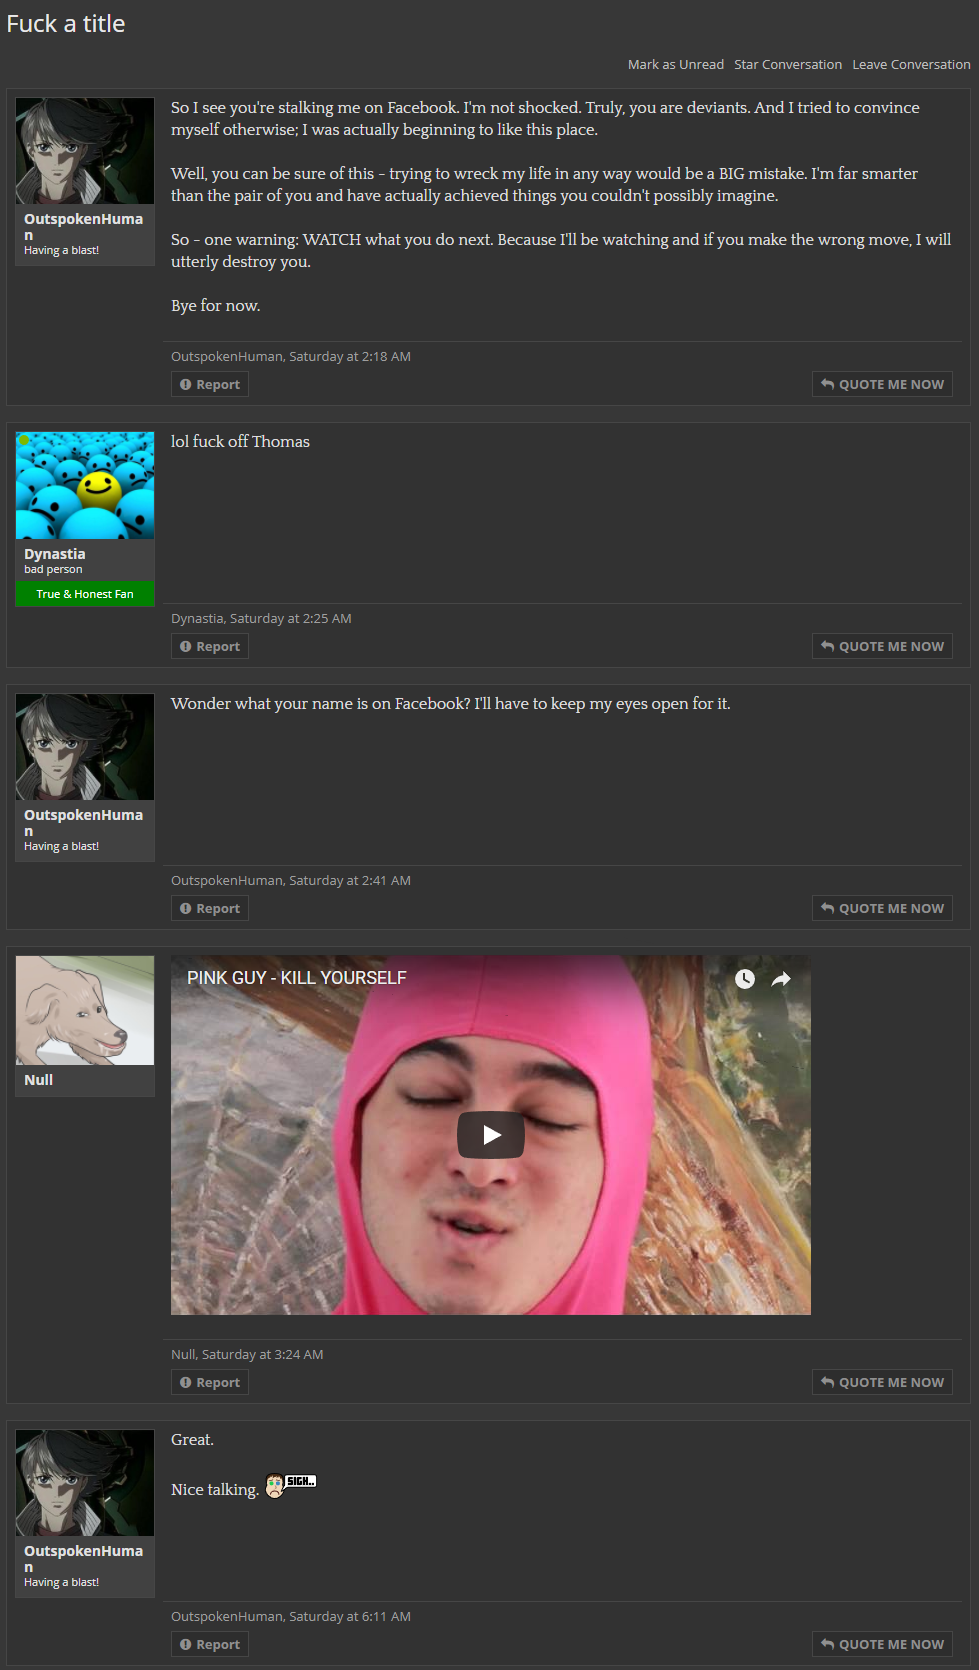This screenshot has width=979, height=1670.
Task: Open OutspokenHuman's avatar beside Facebook name post
Action: tap(85, 747)
